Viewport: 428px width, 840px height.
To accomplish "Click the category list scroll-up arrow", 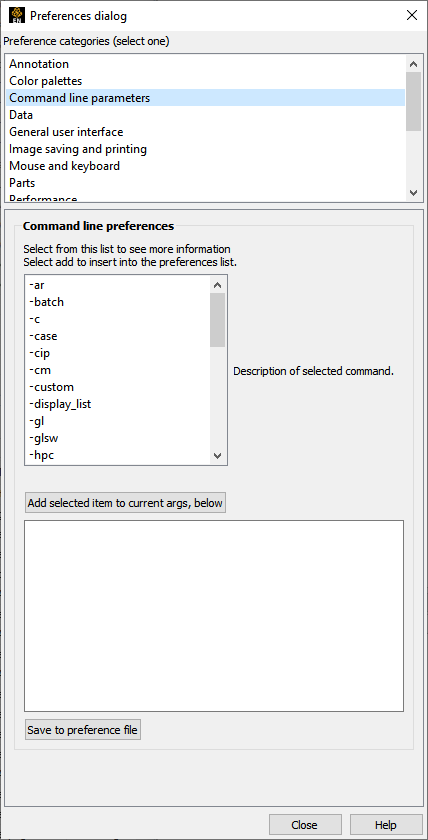I will [x=413, y=64].
